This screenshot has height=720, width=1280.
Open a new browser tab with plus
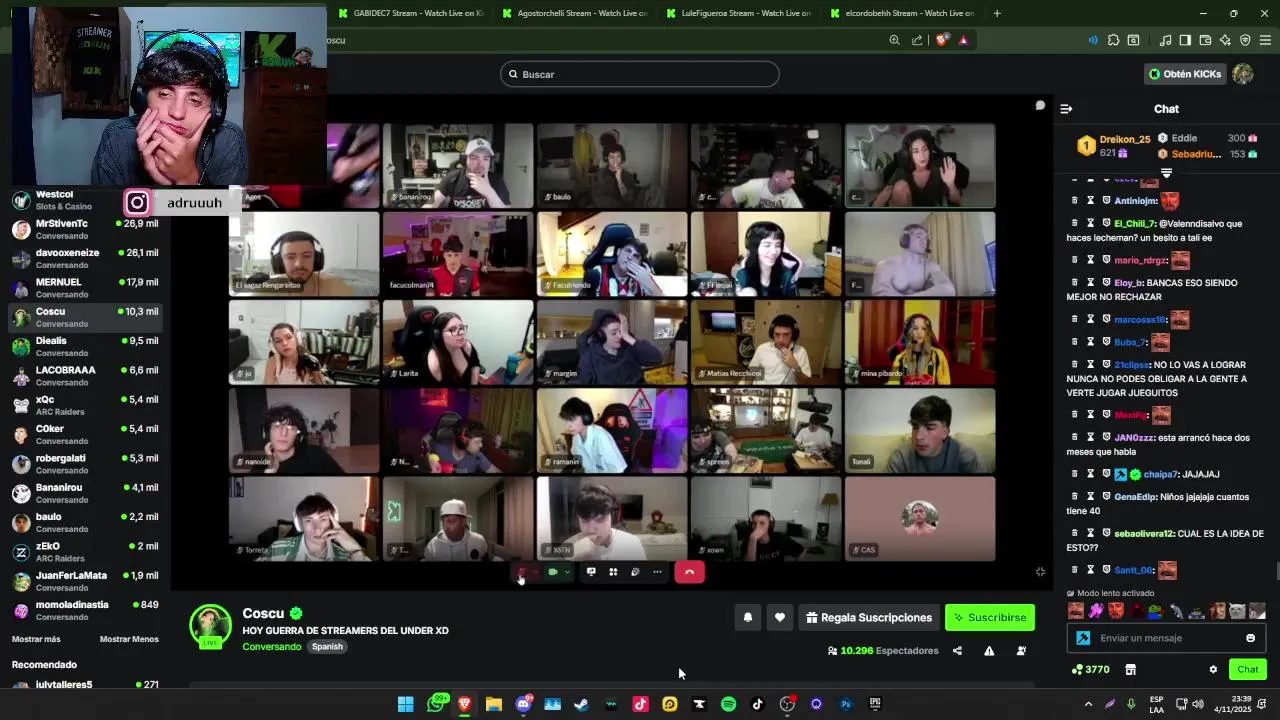pos(997,13)
